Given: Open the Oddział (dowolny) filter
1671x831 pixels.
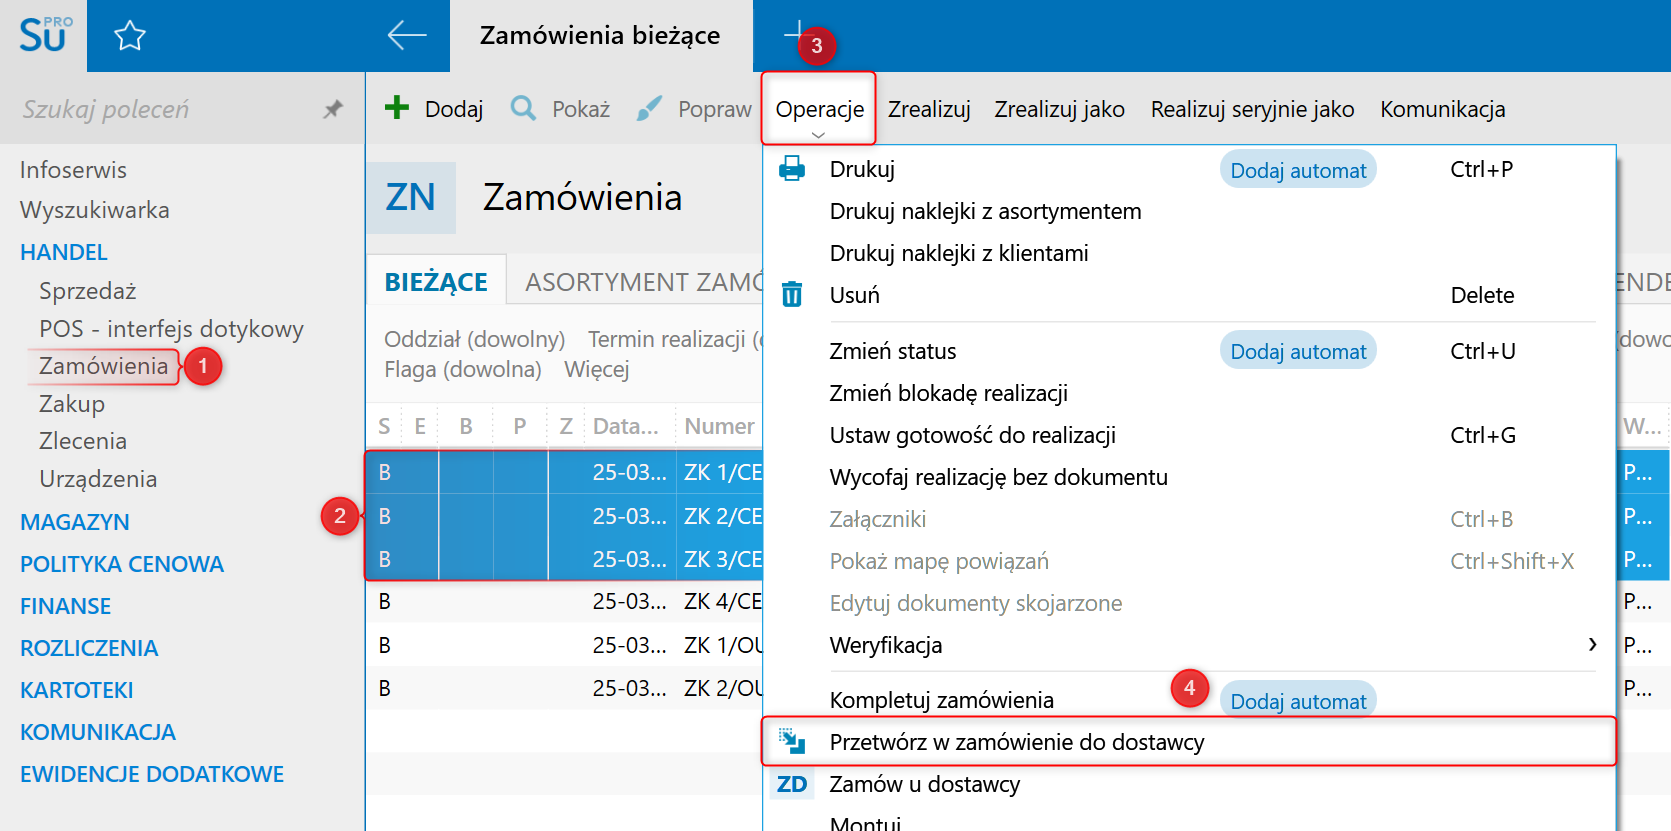Looking at the screenshot, I should tap(475, 339).
